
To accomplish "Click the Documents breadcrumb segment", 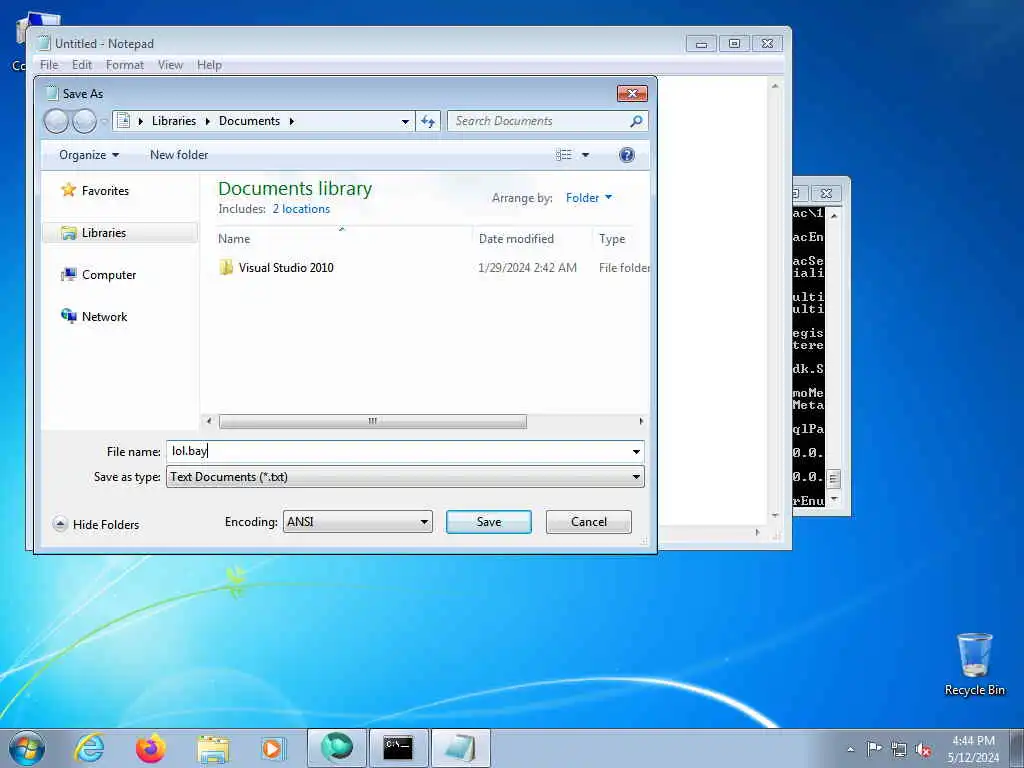I will (249, 121).
